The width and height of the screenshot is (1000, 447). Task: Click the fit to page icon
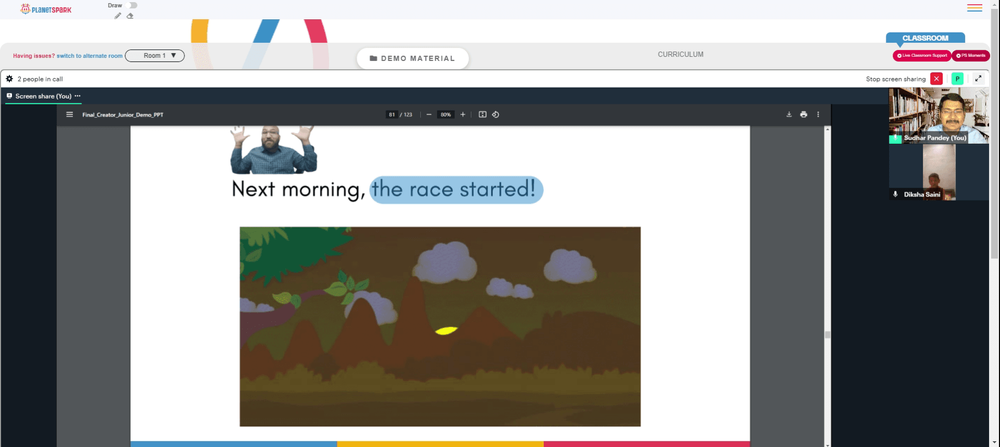483,115
